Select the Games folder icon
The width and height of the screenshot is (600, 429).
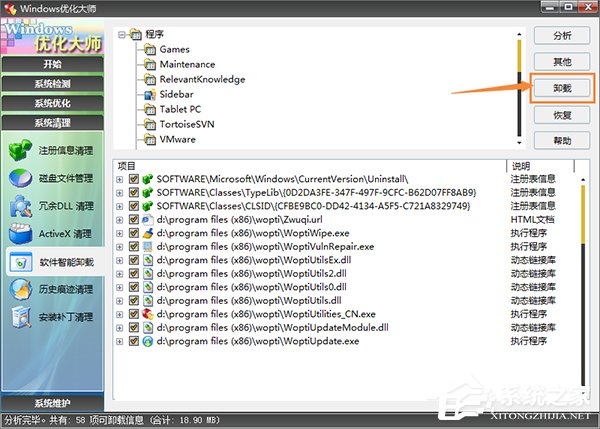click(x=150, y=49)
